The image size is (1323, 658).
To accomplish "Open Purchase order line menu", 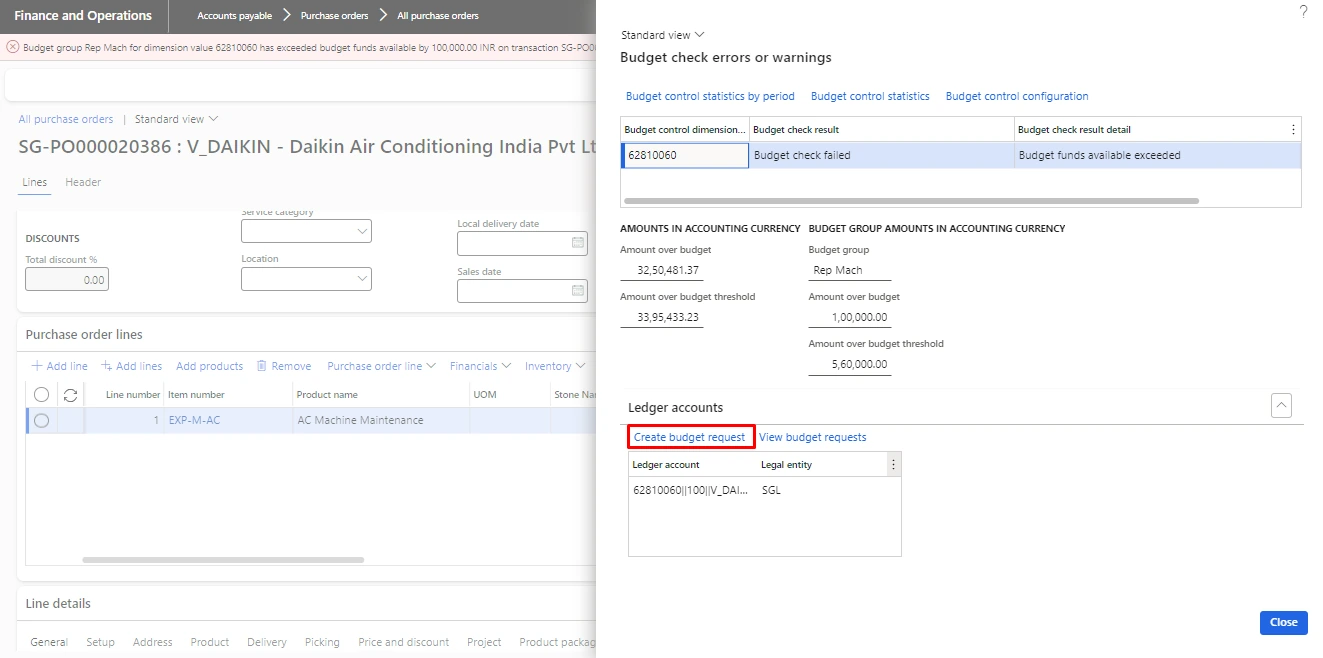I will tap(381, 366).
